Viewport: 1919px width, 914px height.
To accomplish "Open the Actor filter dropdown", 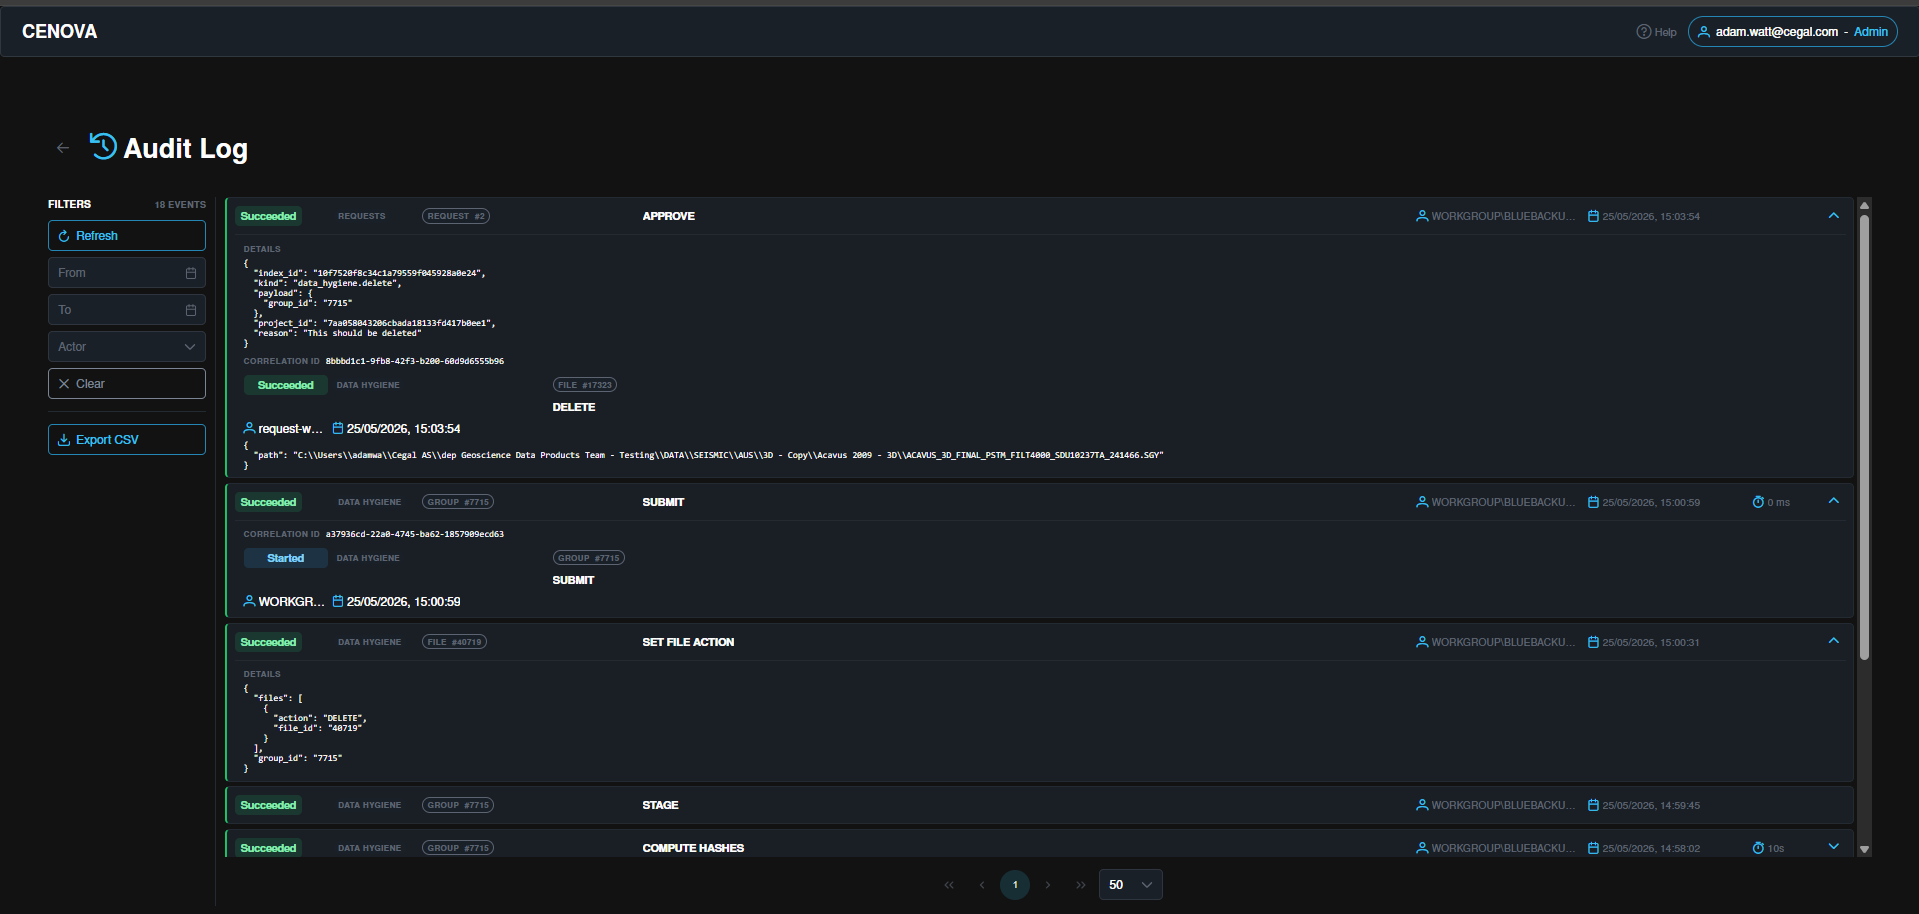I will pos(127,347).
